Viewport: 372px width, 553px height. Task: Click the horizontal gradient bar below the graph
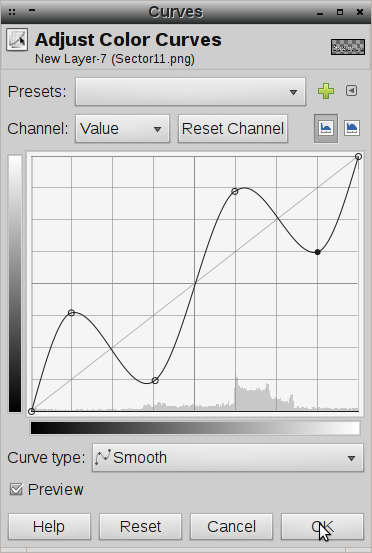(195, 428)
